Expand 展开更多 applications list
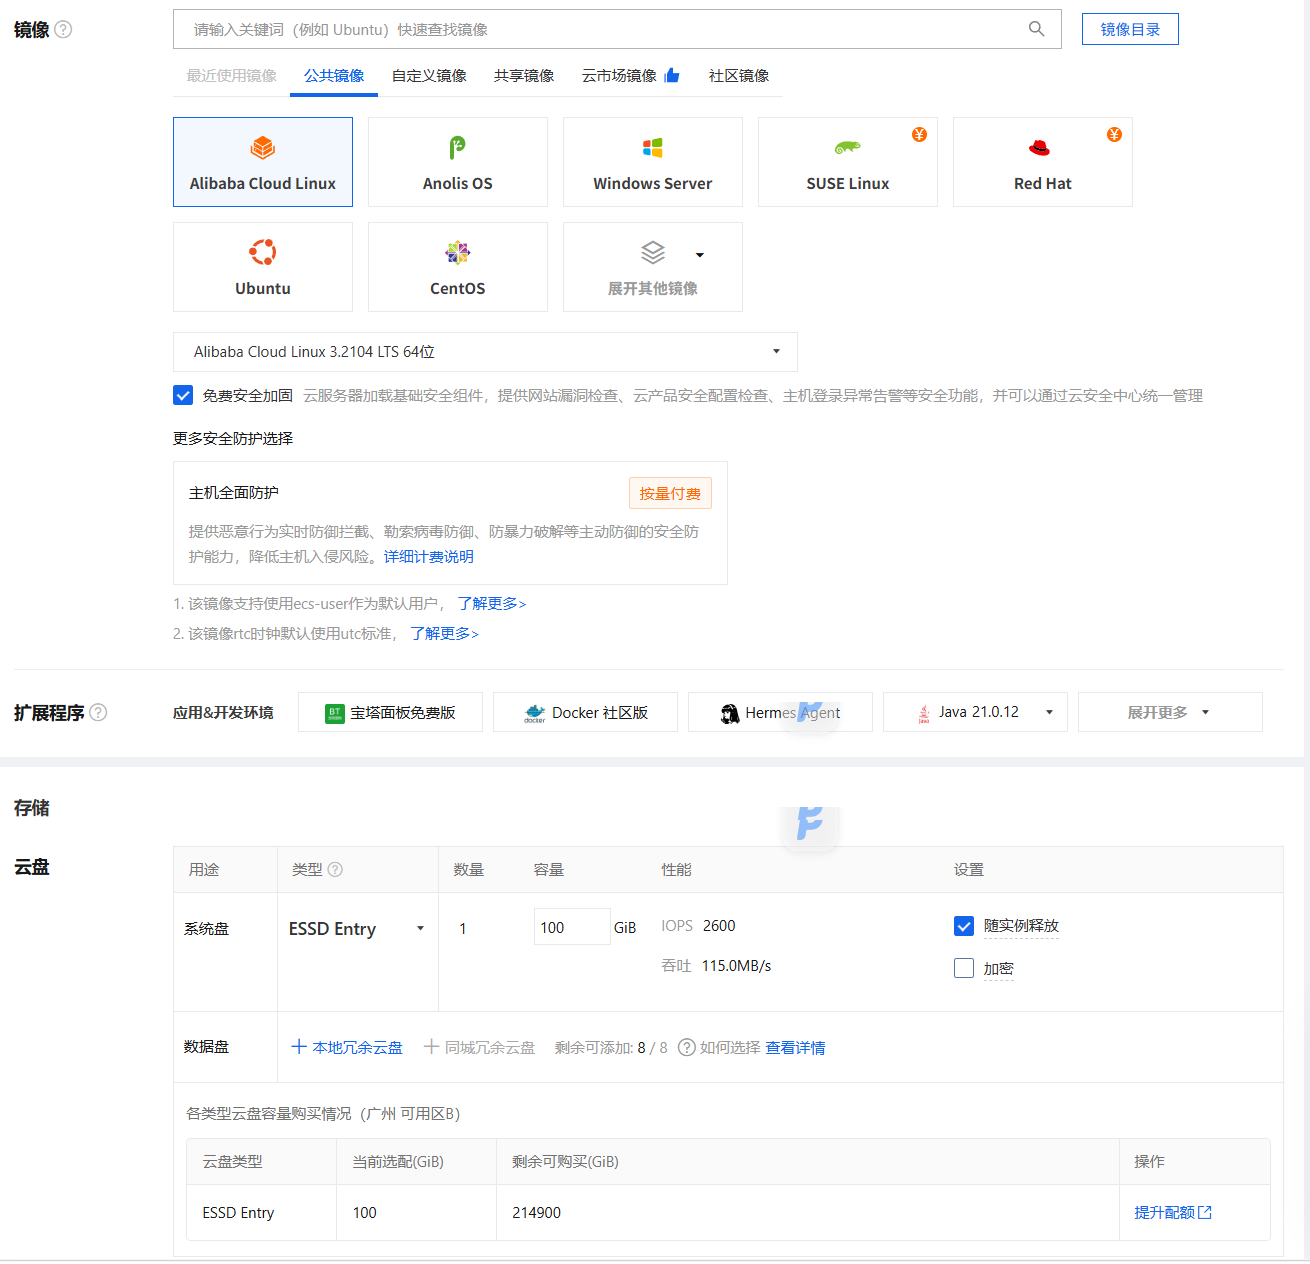Image resolution: width=1310 pixels, height=1264 pixels. pos(1170,712)
